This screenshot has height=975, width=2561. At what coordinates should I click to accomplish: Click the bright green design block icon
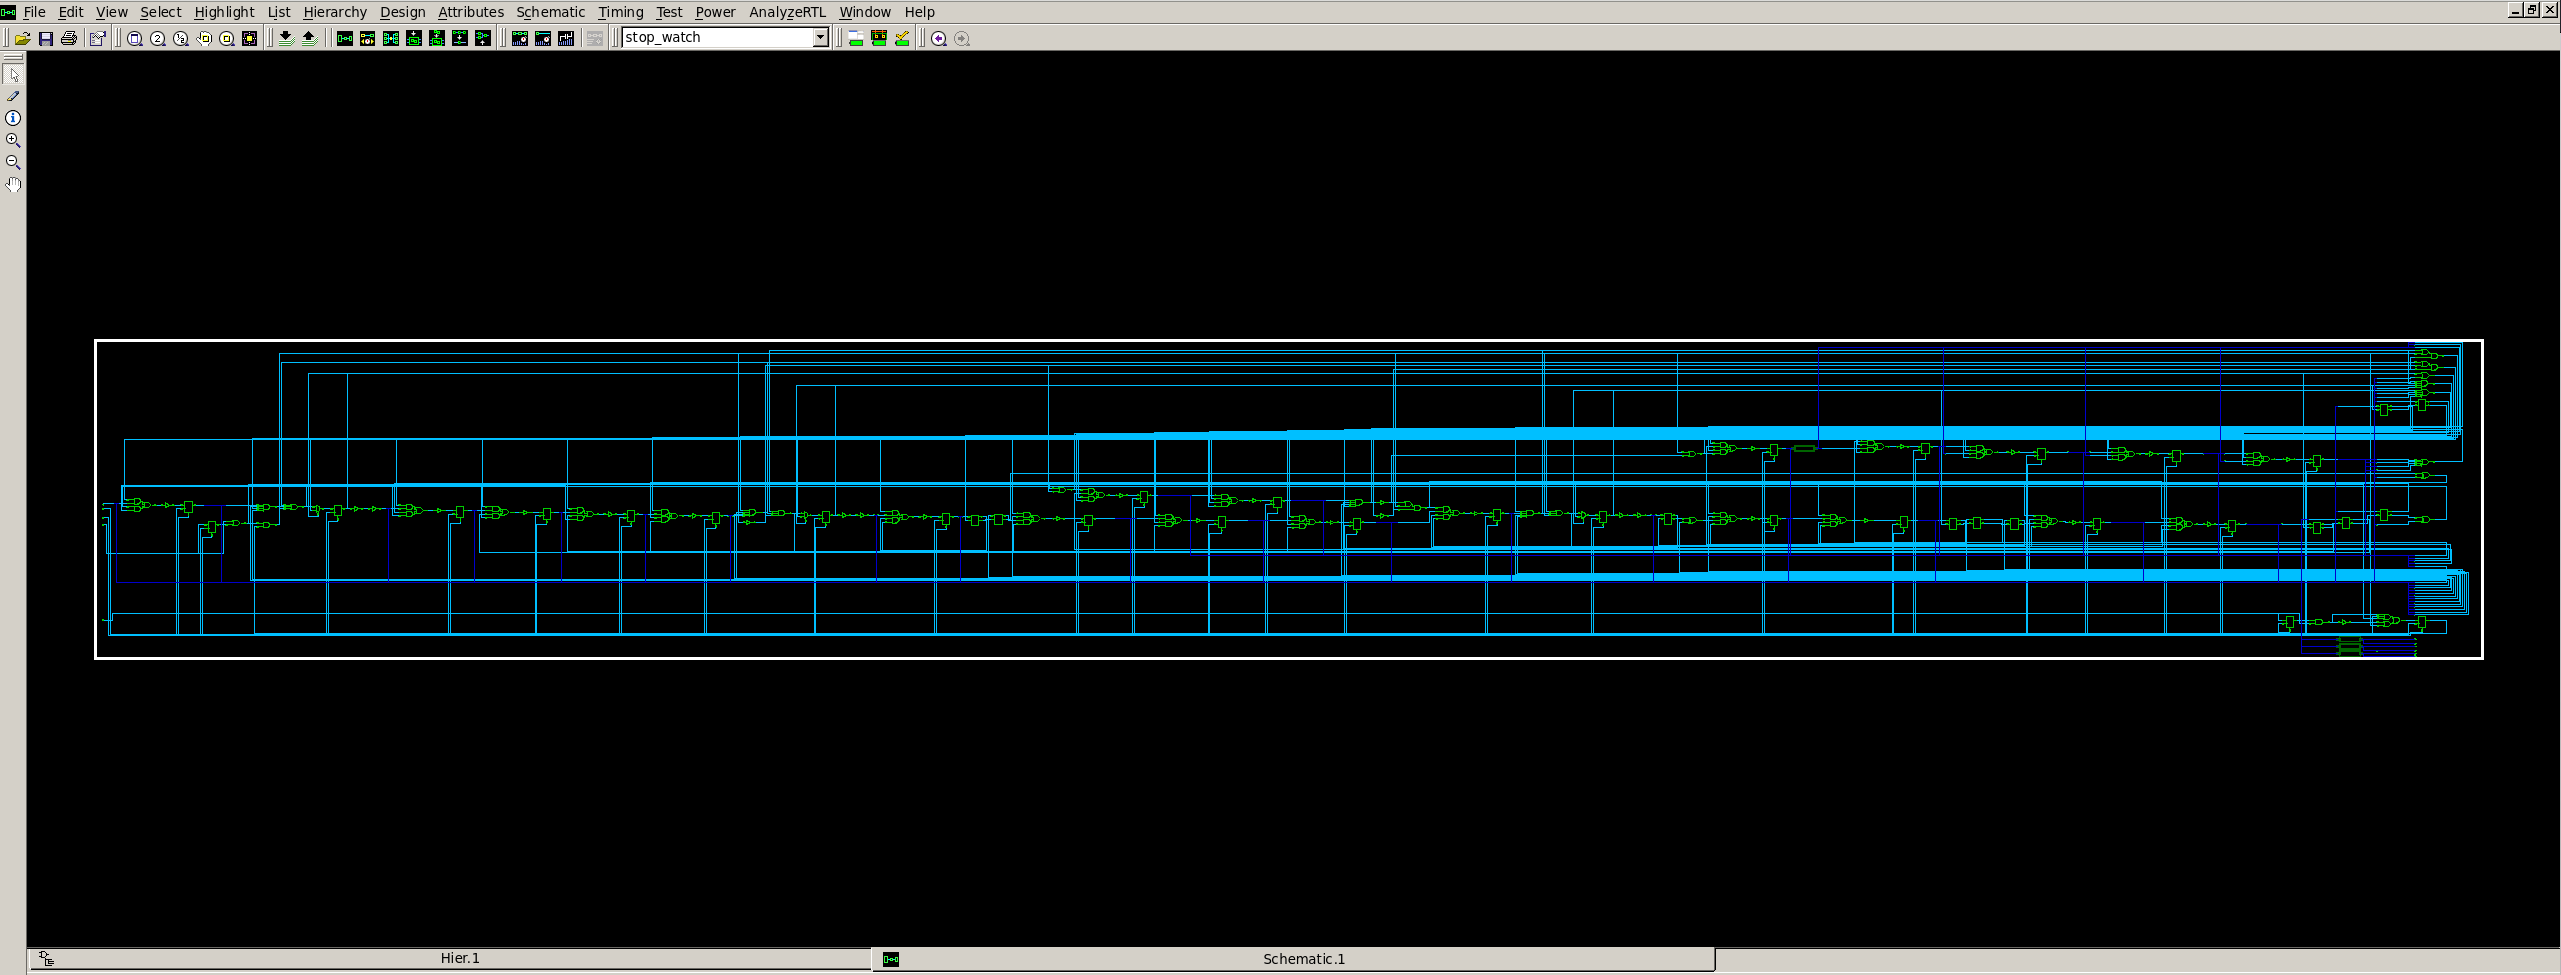[436, 38]
